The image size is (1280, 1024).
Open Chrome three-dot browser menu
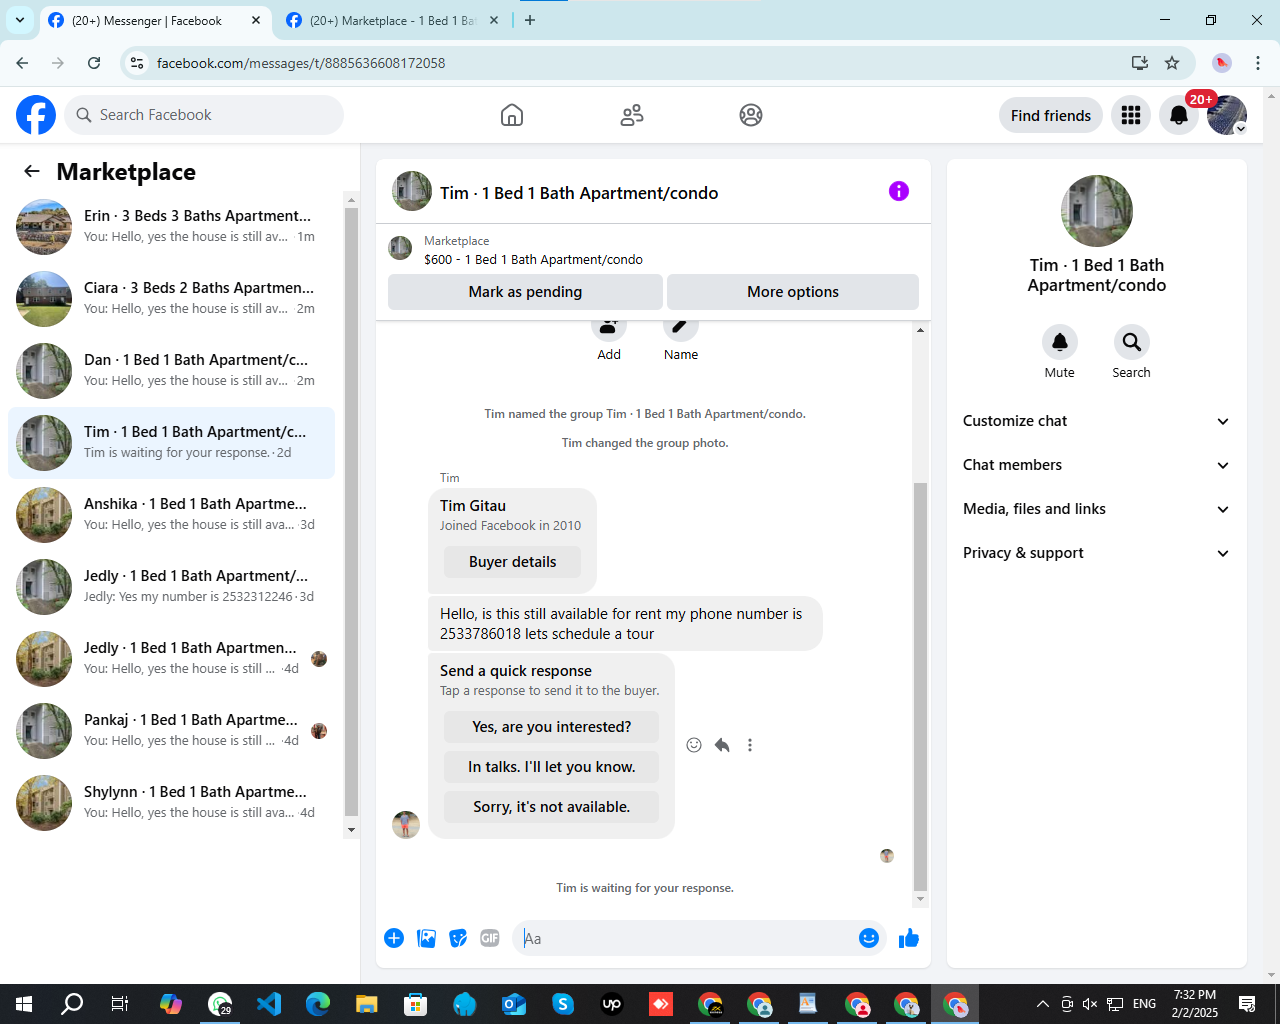1258,63
